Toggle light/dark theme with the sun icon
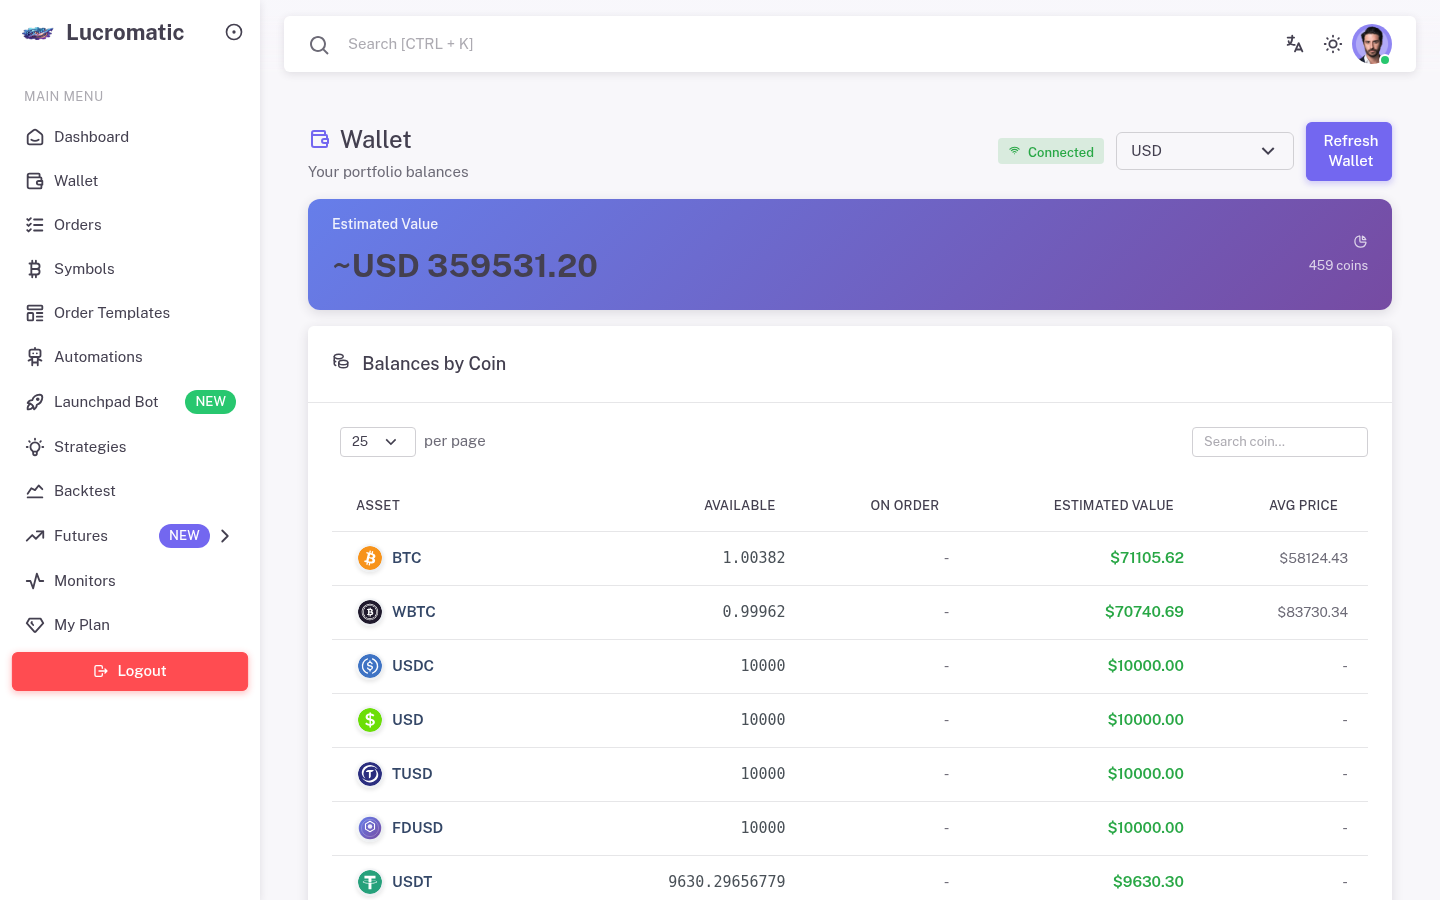The width and height of the screenshot is (1440, 900). pos(1333,44)
